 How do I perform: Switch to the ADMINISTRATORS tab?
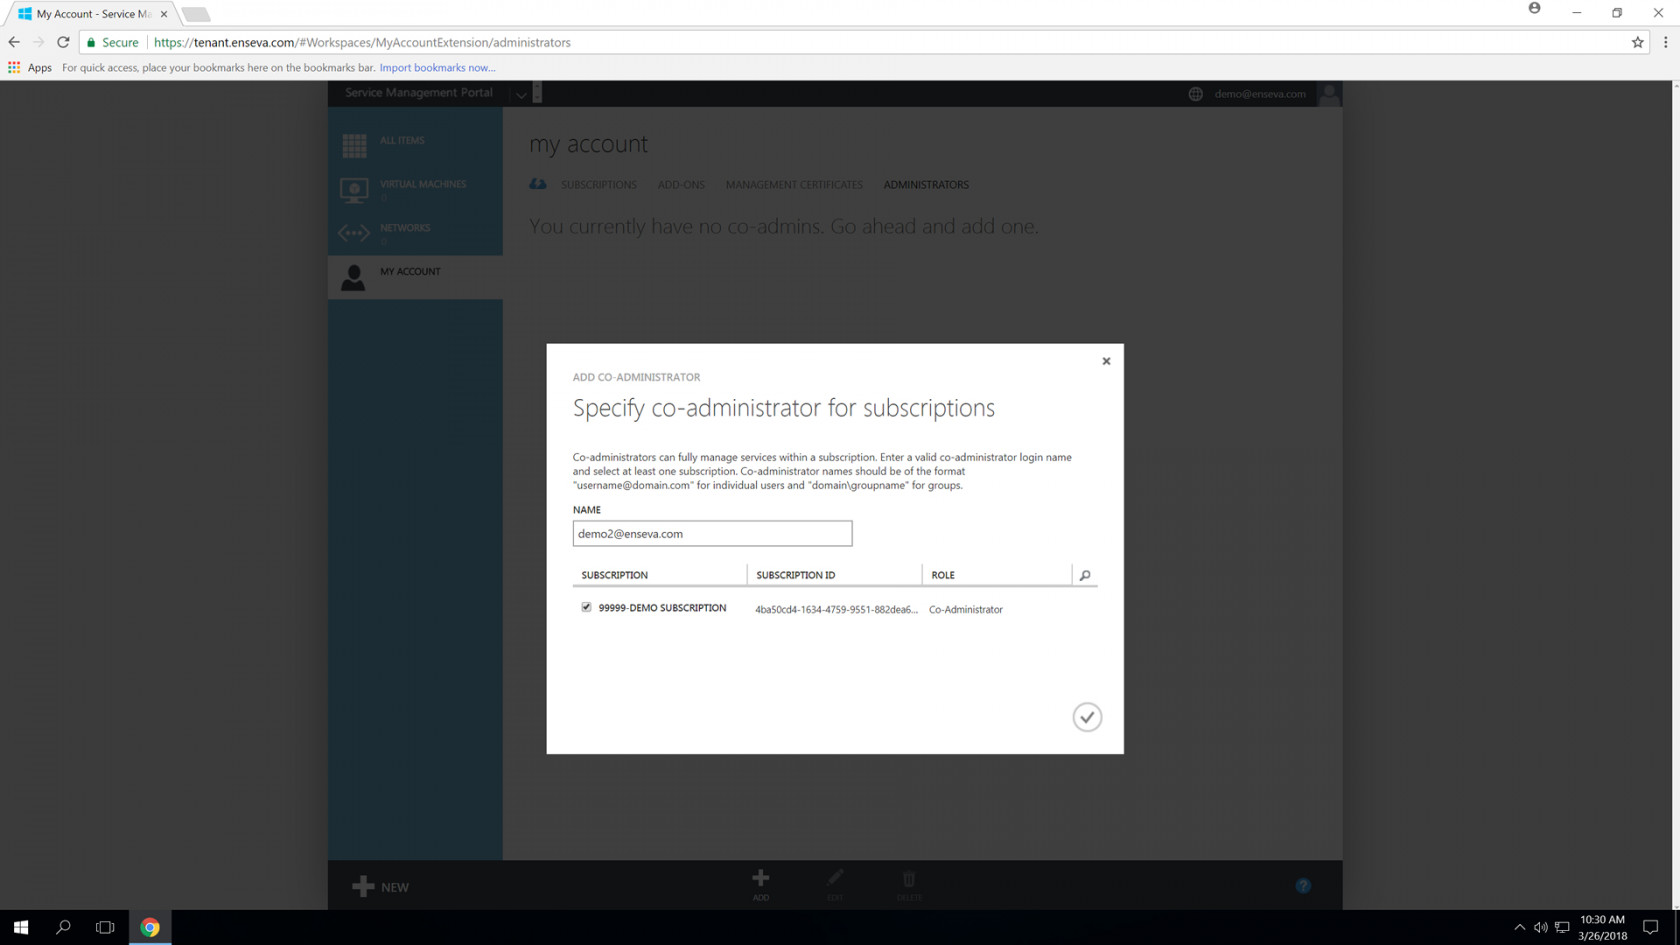pos(926,185)
